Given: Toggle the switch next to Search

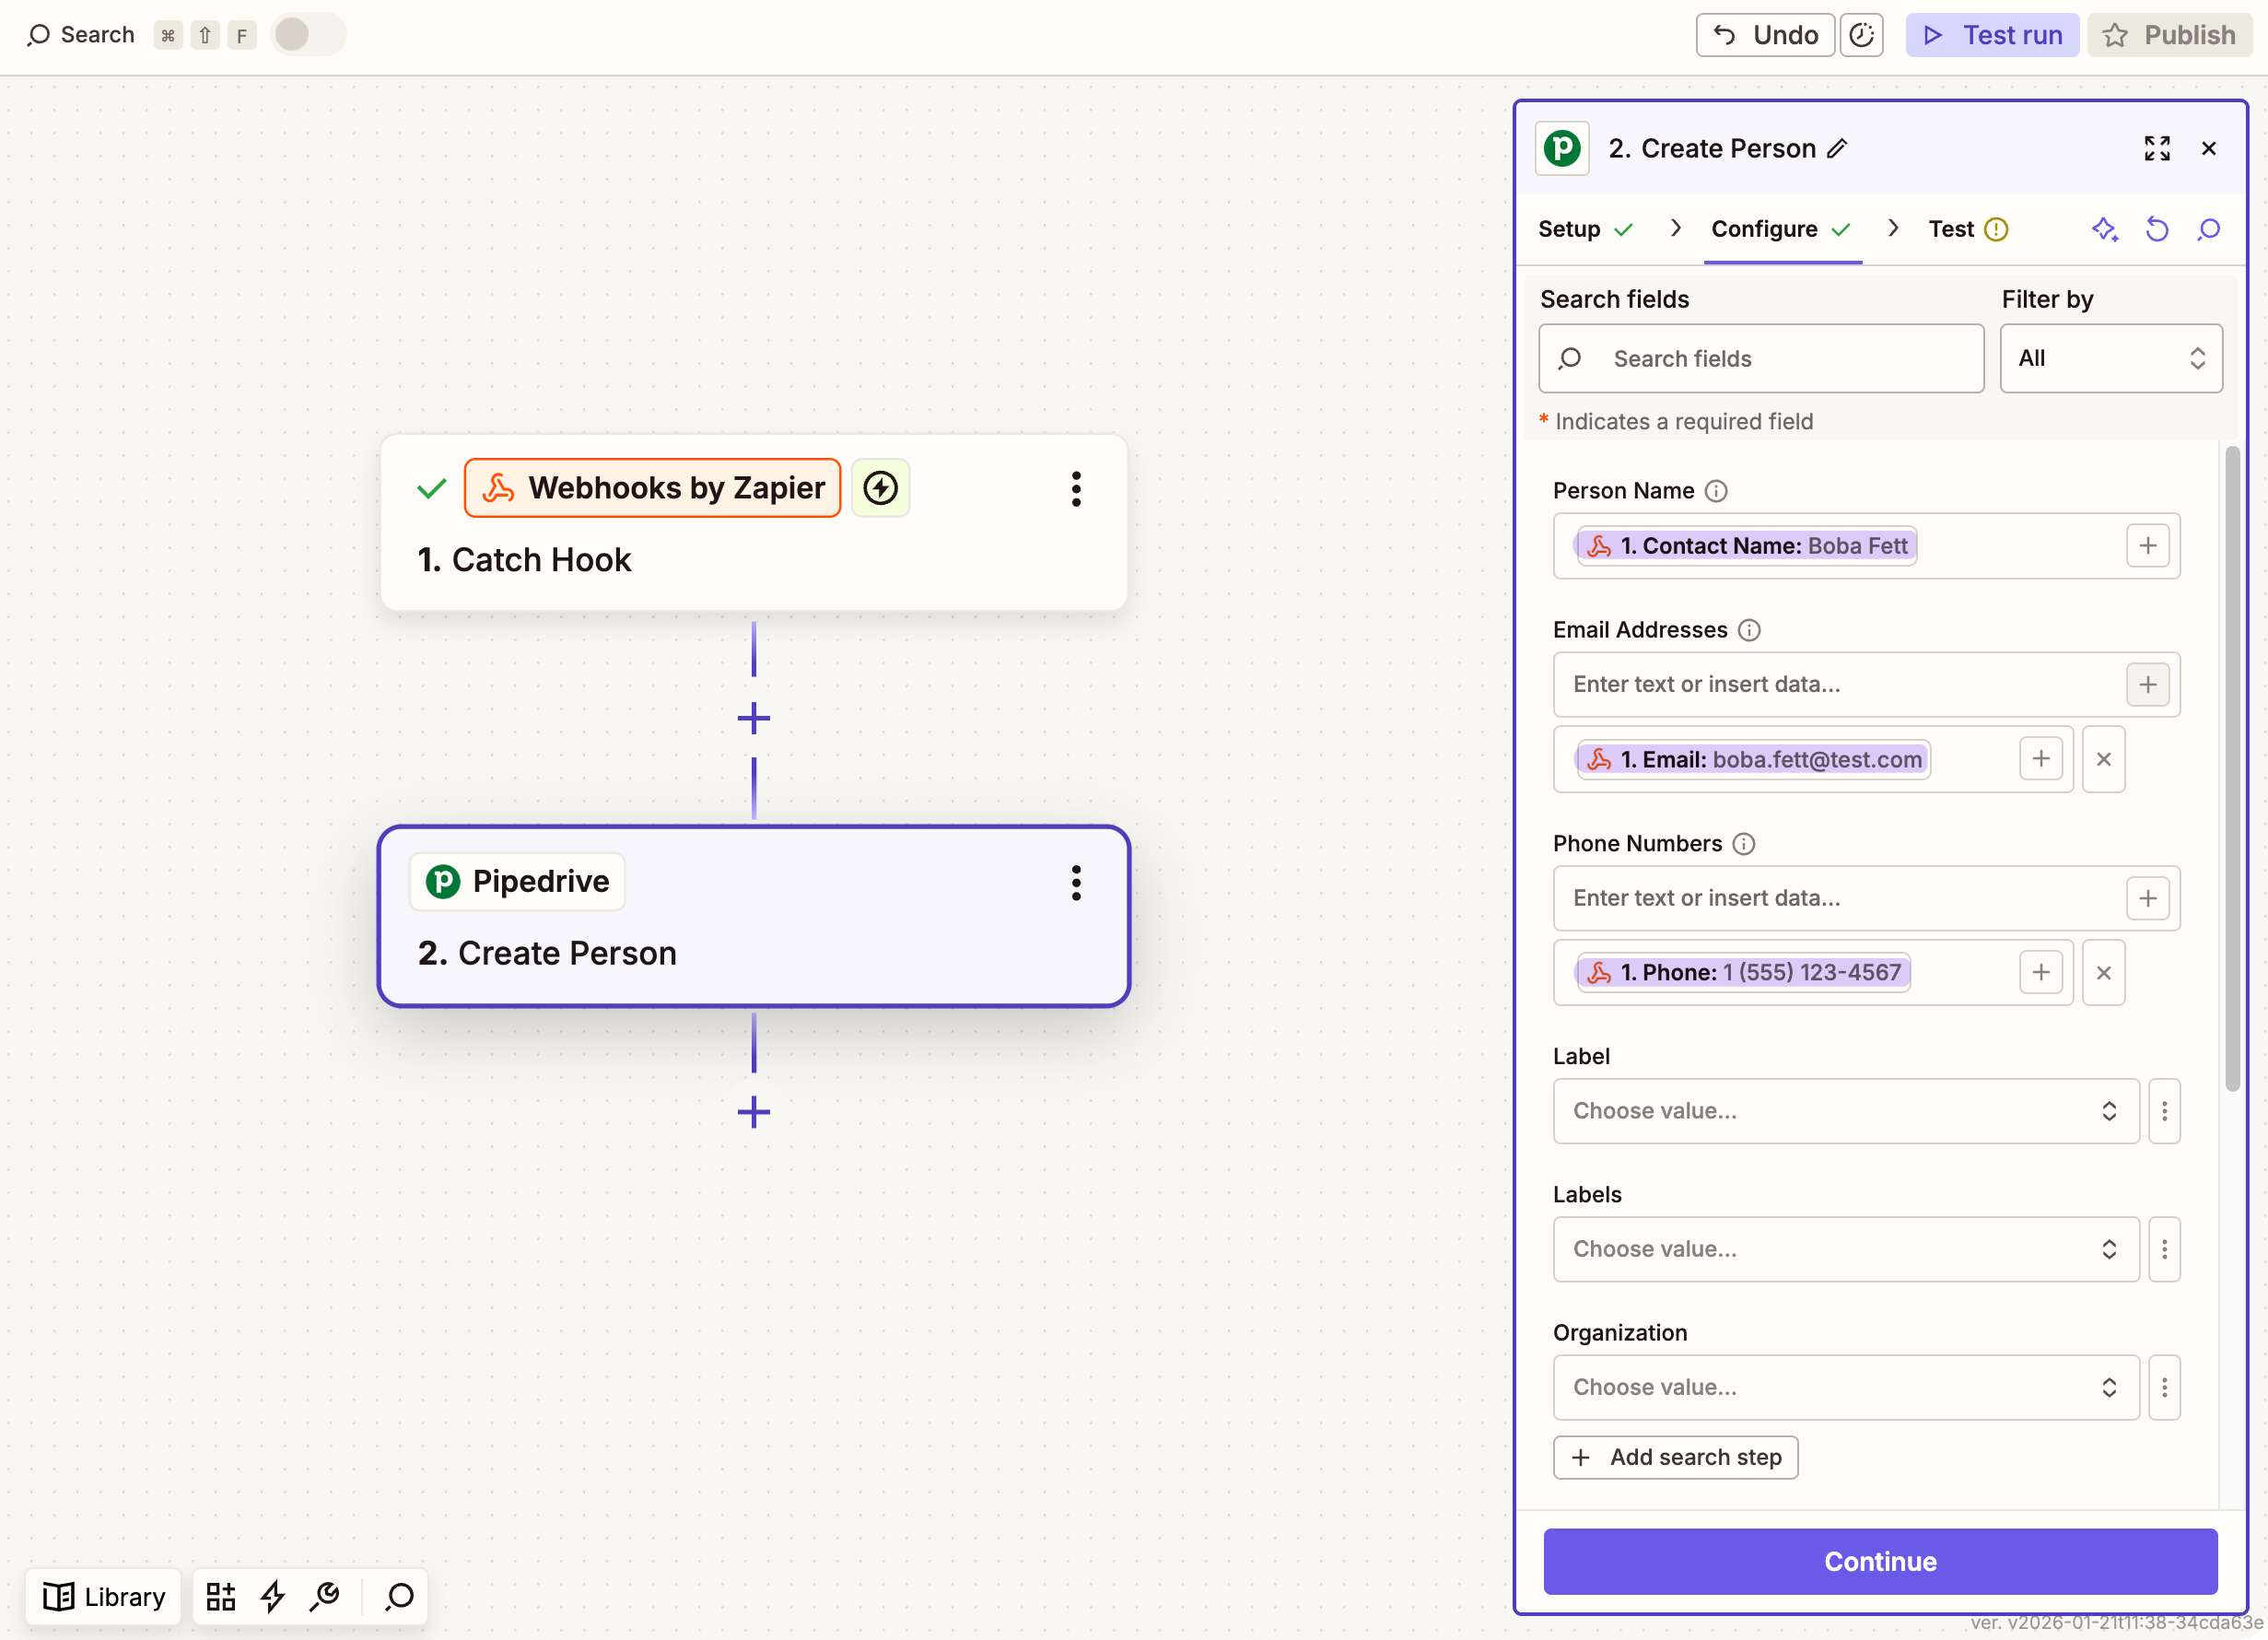Looking at the screenshot, I should (x=307, y=35).
